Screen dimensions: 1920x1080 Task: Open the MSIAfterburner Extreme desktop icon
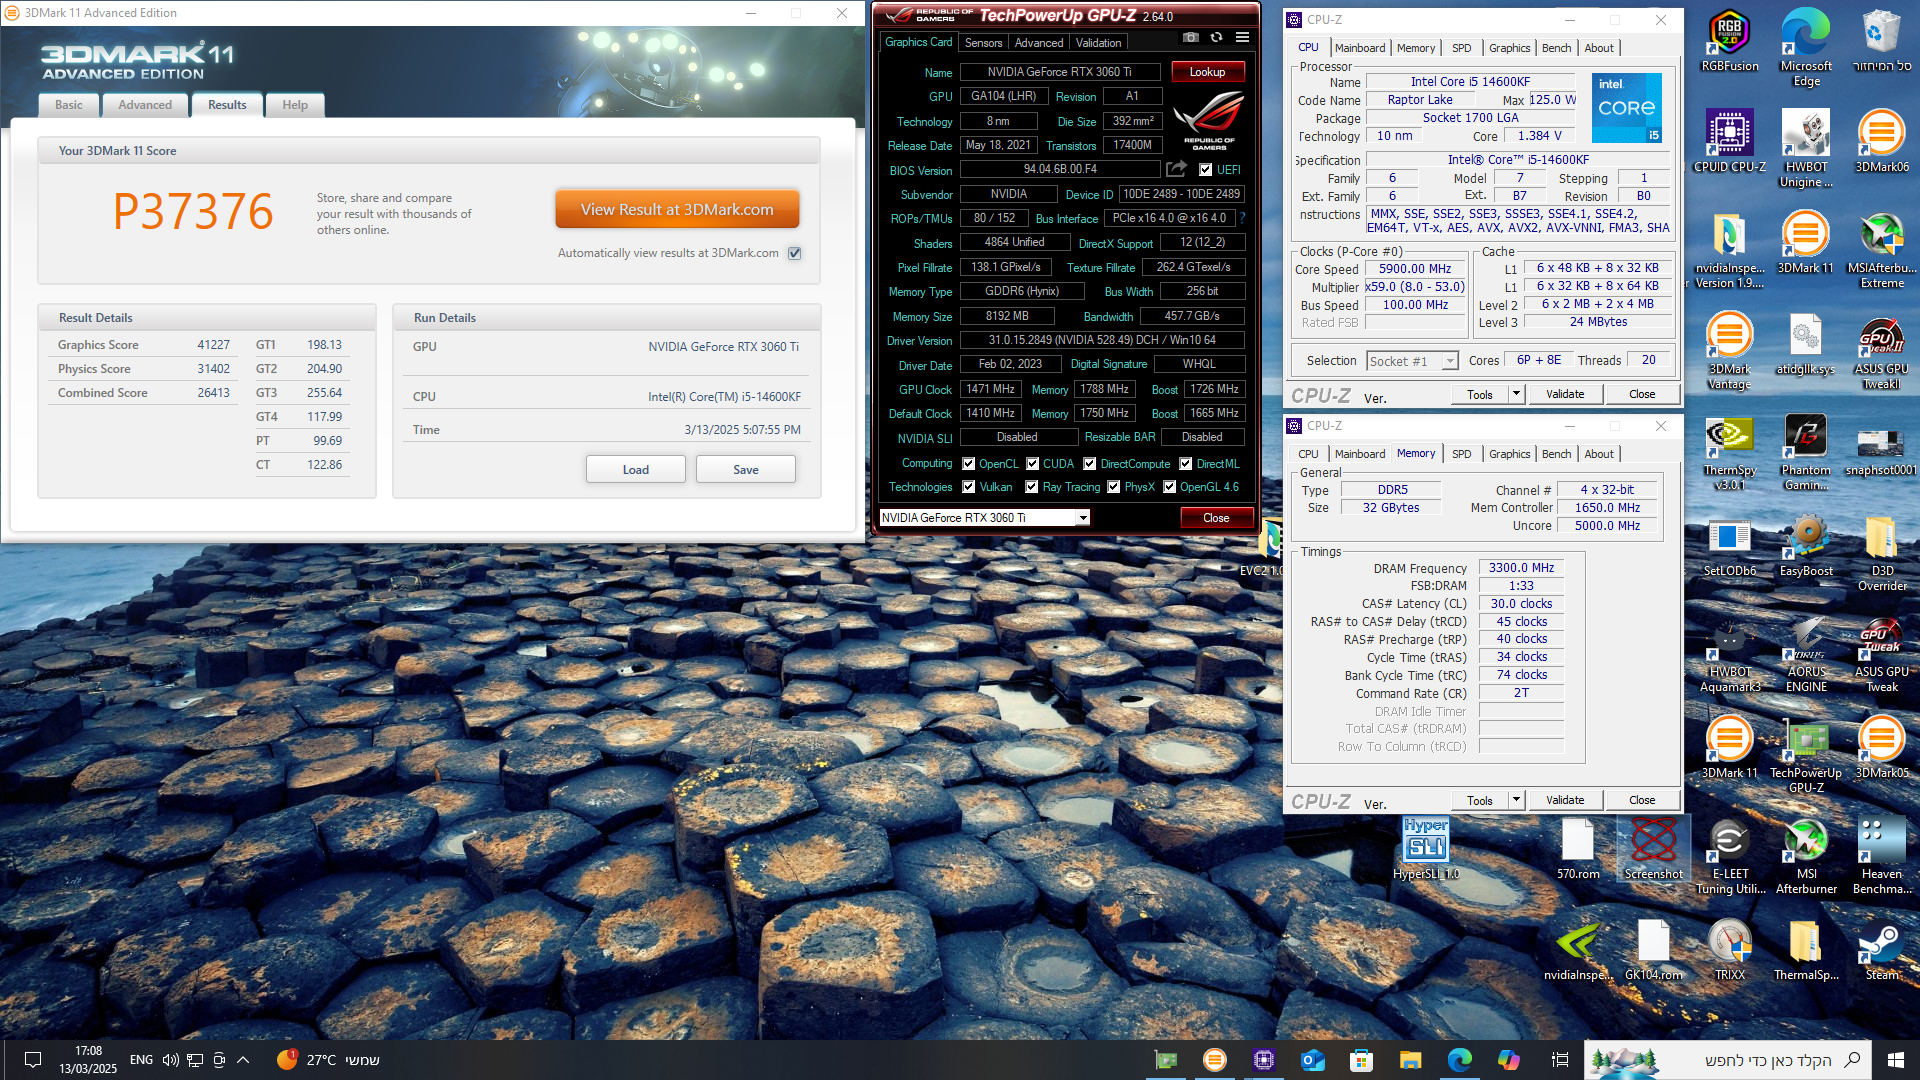click(x=1882, y=250)
